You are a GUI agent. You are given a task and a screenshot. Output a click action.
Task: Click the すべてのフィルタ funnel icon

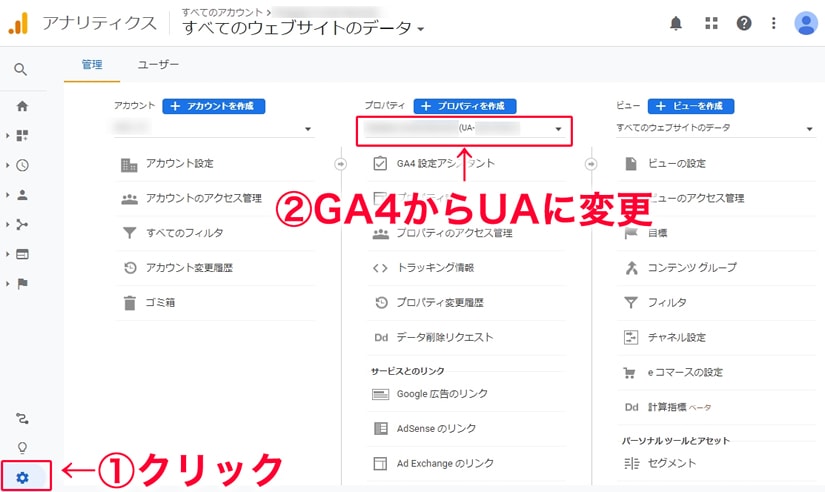129,233
